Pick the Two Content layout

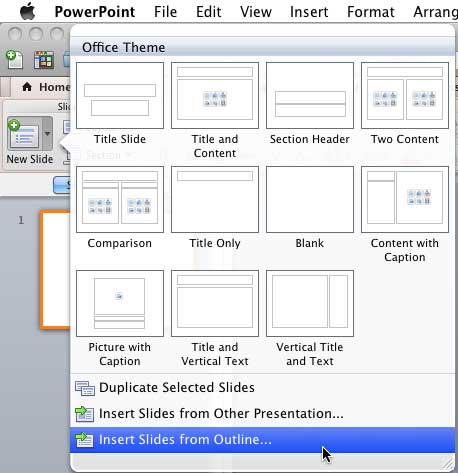[x=405, y=95]
